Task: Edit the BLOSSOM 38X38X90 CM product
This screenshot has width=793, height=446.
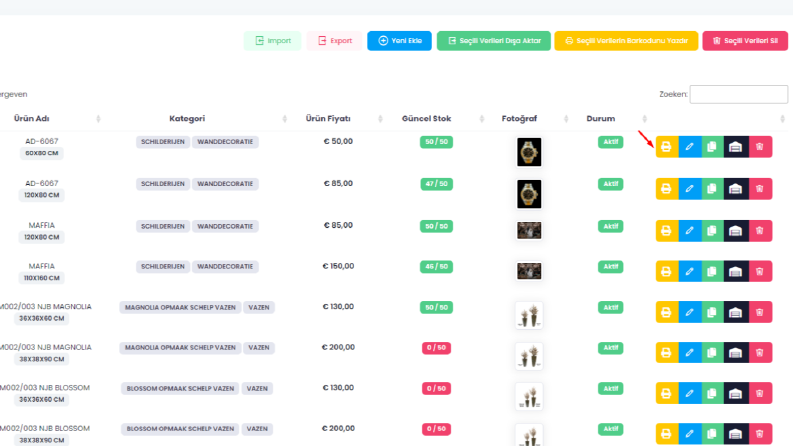Action: [x=689, y=434]
